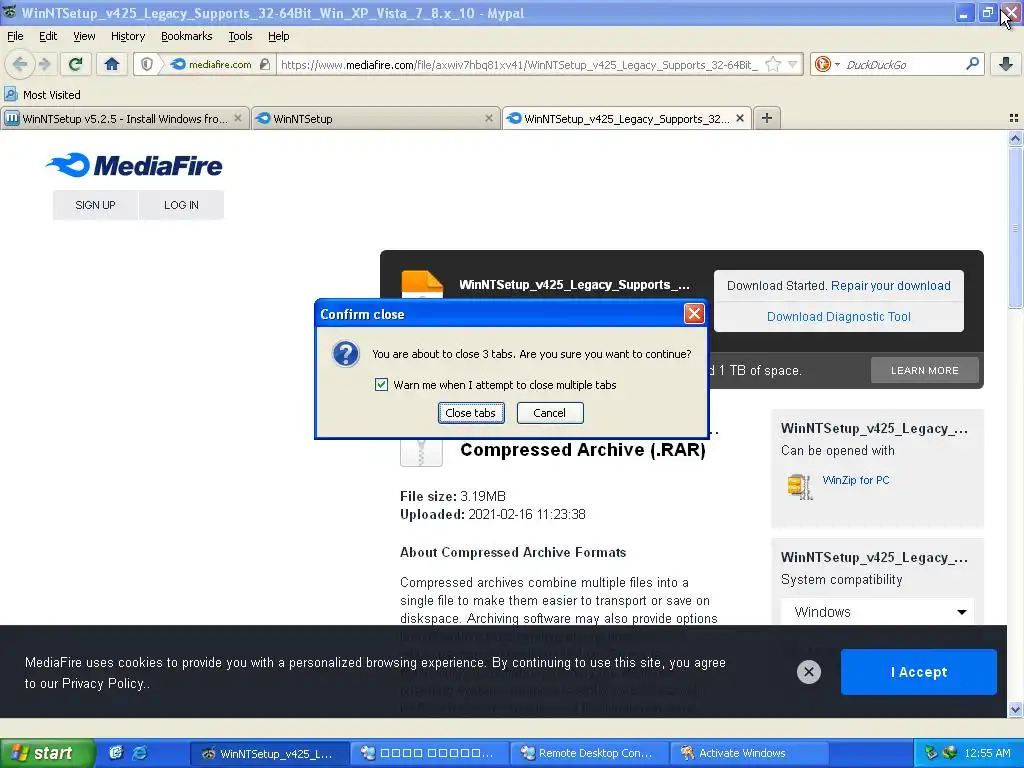Screen dimensions: 1024x768
Task: Select the WinNTSetup_v425 Mypal taskbar button
Action: click(269, 753)
